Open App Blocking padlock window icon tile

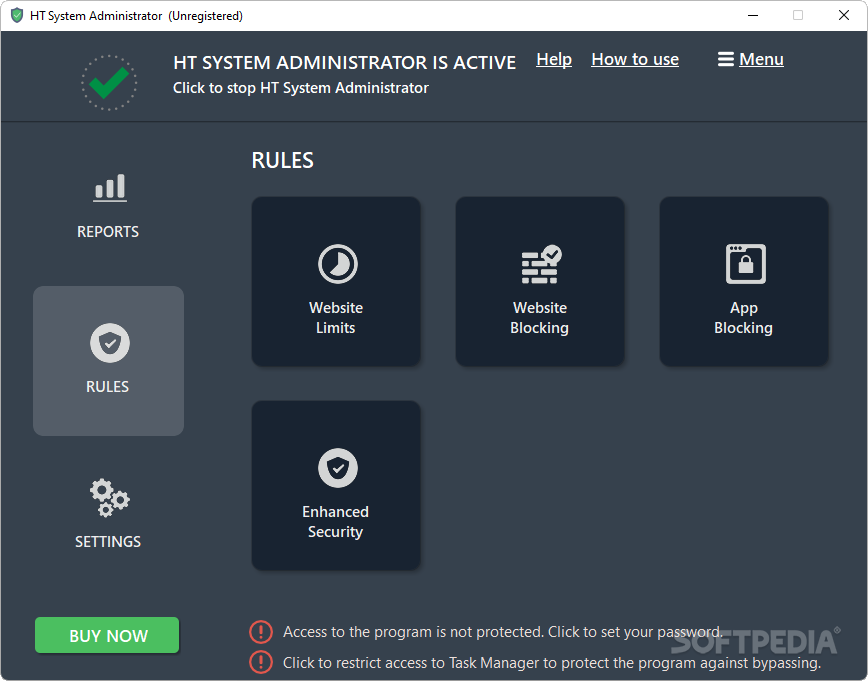pyautogui.click(x=746, y=264)
